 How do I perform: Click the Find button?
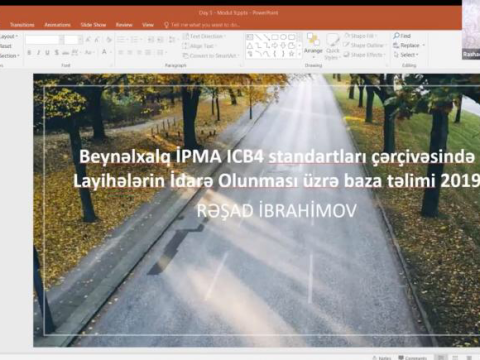click(x=402, y=36)
